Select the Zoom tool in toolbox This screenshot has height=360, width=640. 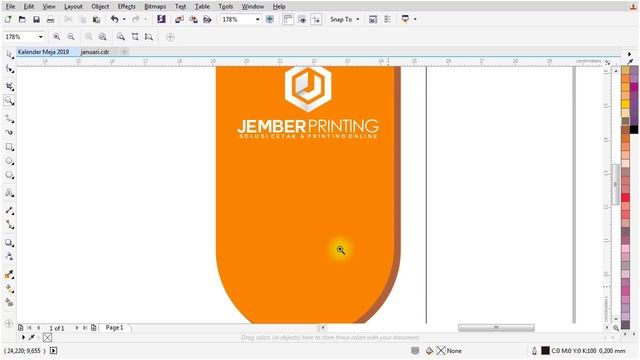9,100
